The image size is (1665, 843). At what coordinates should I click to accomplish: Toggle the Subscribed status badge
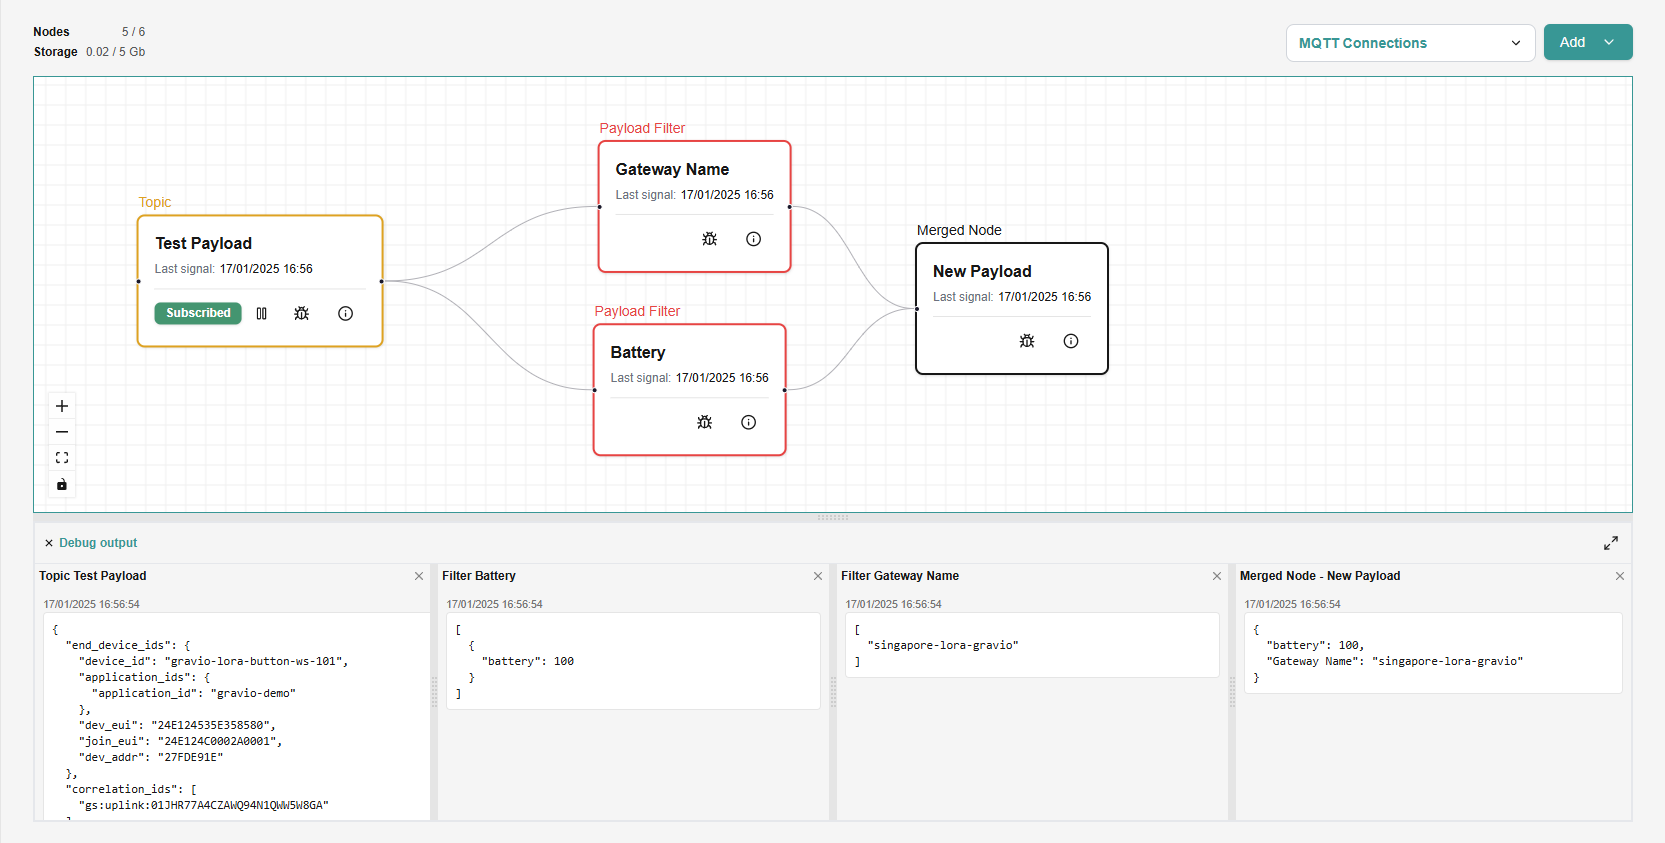tap(198, 313)
